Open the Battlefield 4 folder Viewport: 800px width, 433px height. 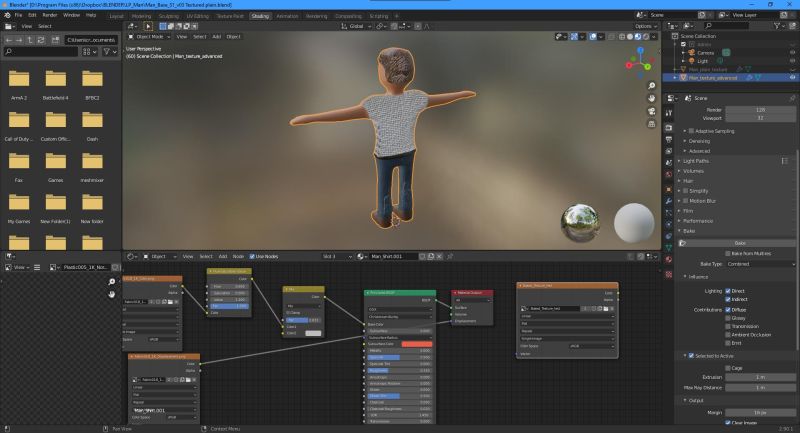pos(56,84)
